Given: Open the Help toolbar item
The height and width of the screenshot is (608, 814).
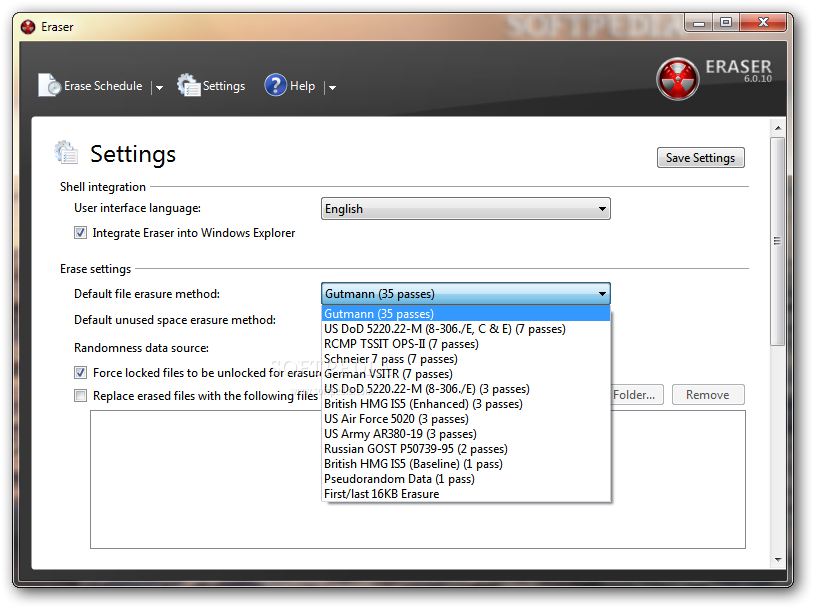Looking at the screenshot, I should pos(290,85).
